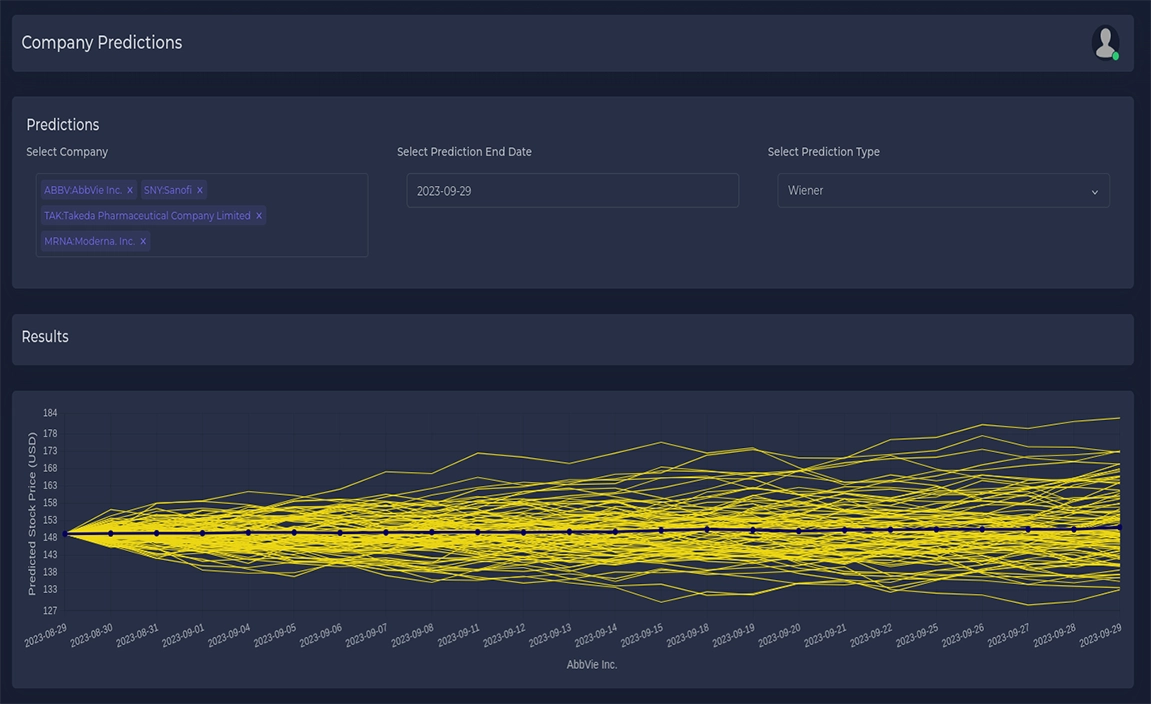
Task: Click the last mean-line point on 2023-09-29
Action: pos(1119,527)
